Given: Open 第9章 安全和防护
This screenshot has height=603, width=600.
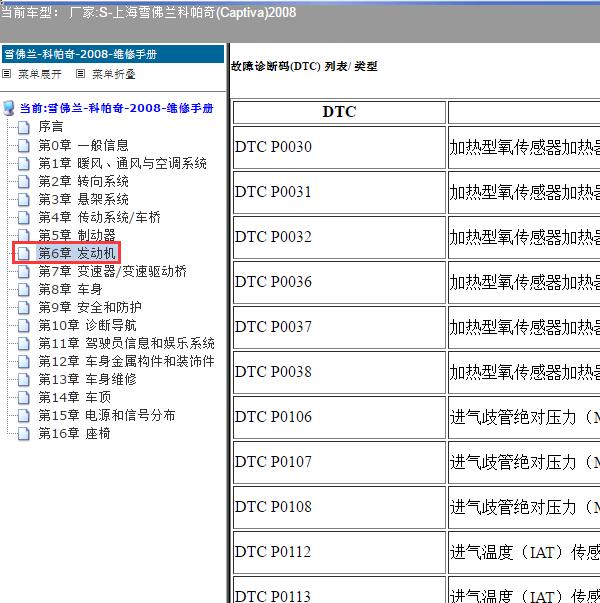Looking at the screenshot, I should (x=90, y=307).
